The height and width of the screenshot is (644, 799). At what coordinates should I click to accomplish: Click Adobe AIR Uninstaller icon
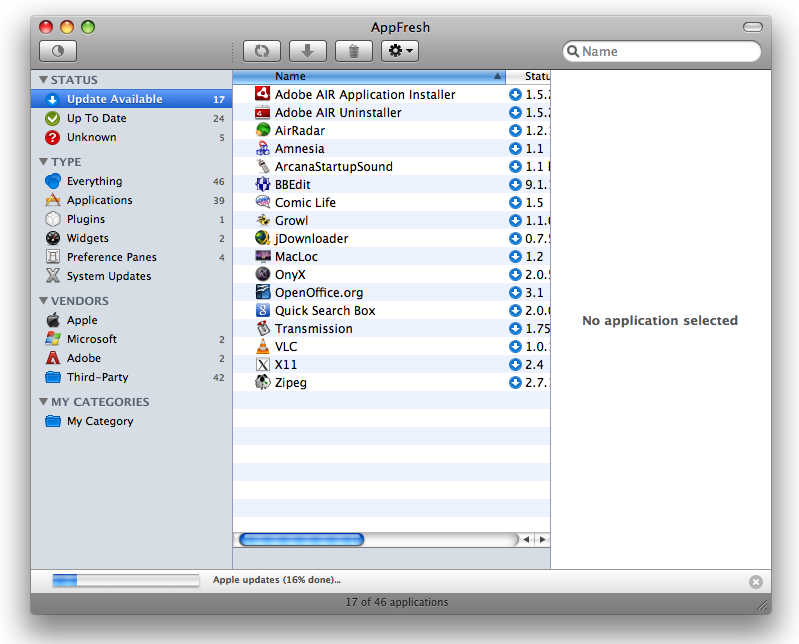[x=262, y=113]
